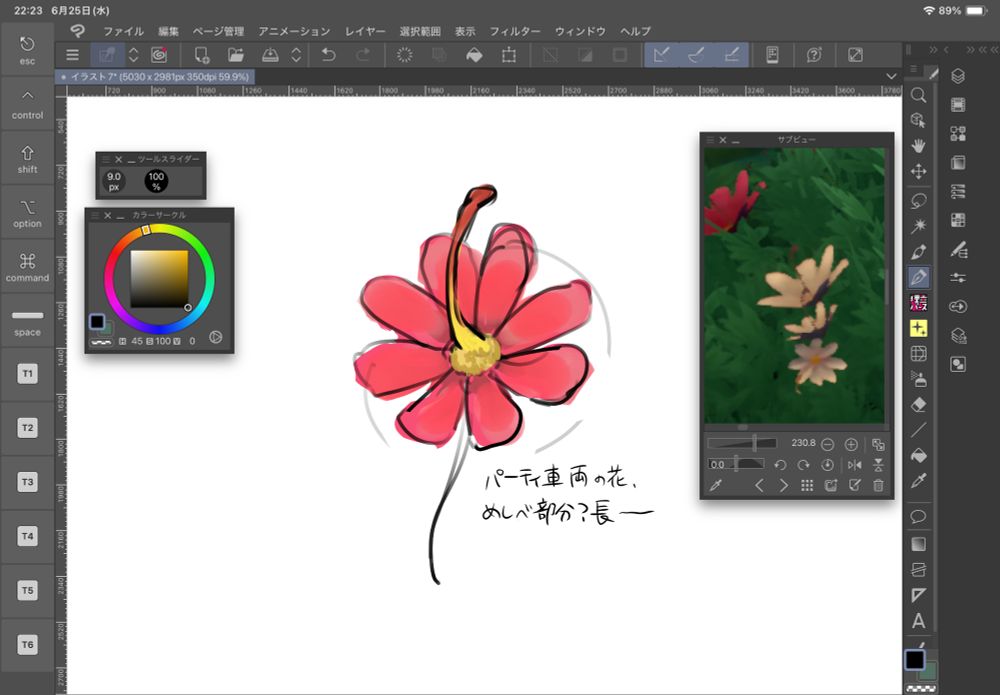Image resolution: width=1000 pixels, height=695 pixels.
Task: Select the Eraser tool in the tool palette
Action: point(918,405)
